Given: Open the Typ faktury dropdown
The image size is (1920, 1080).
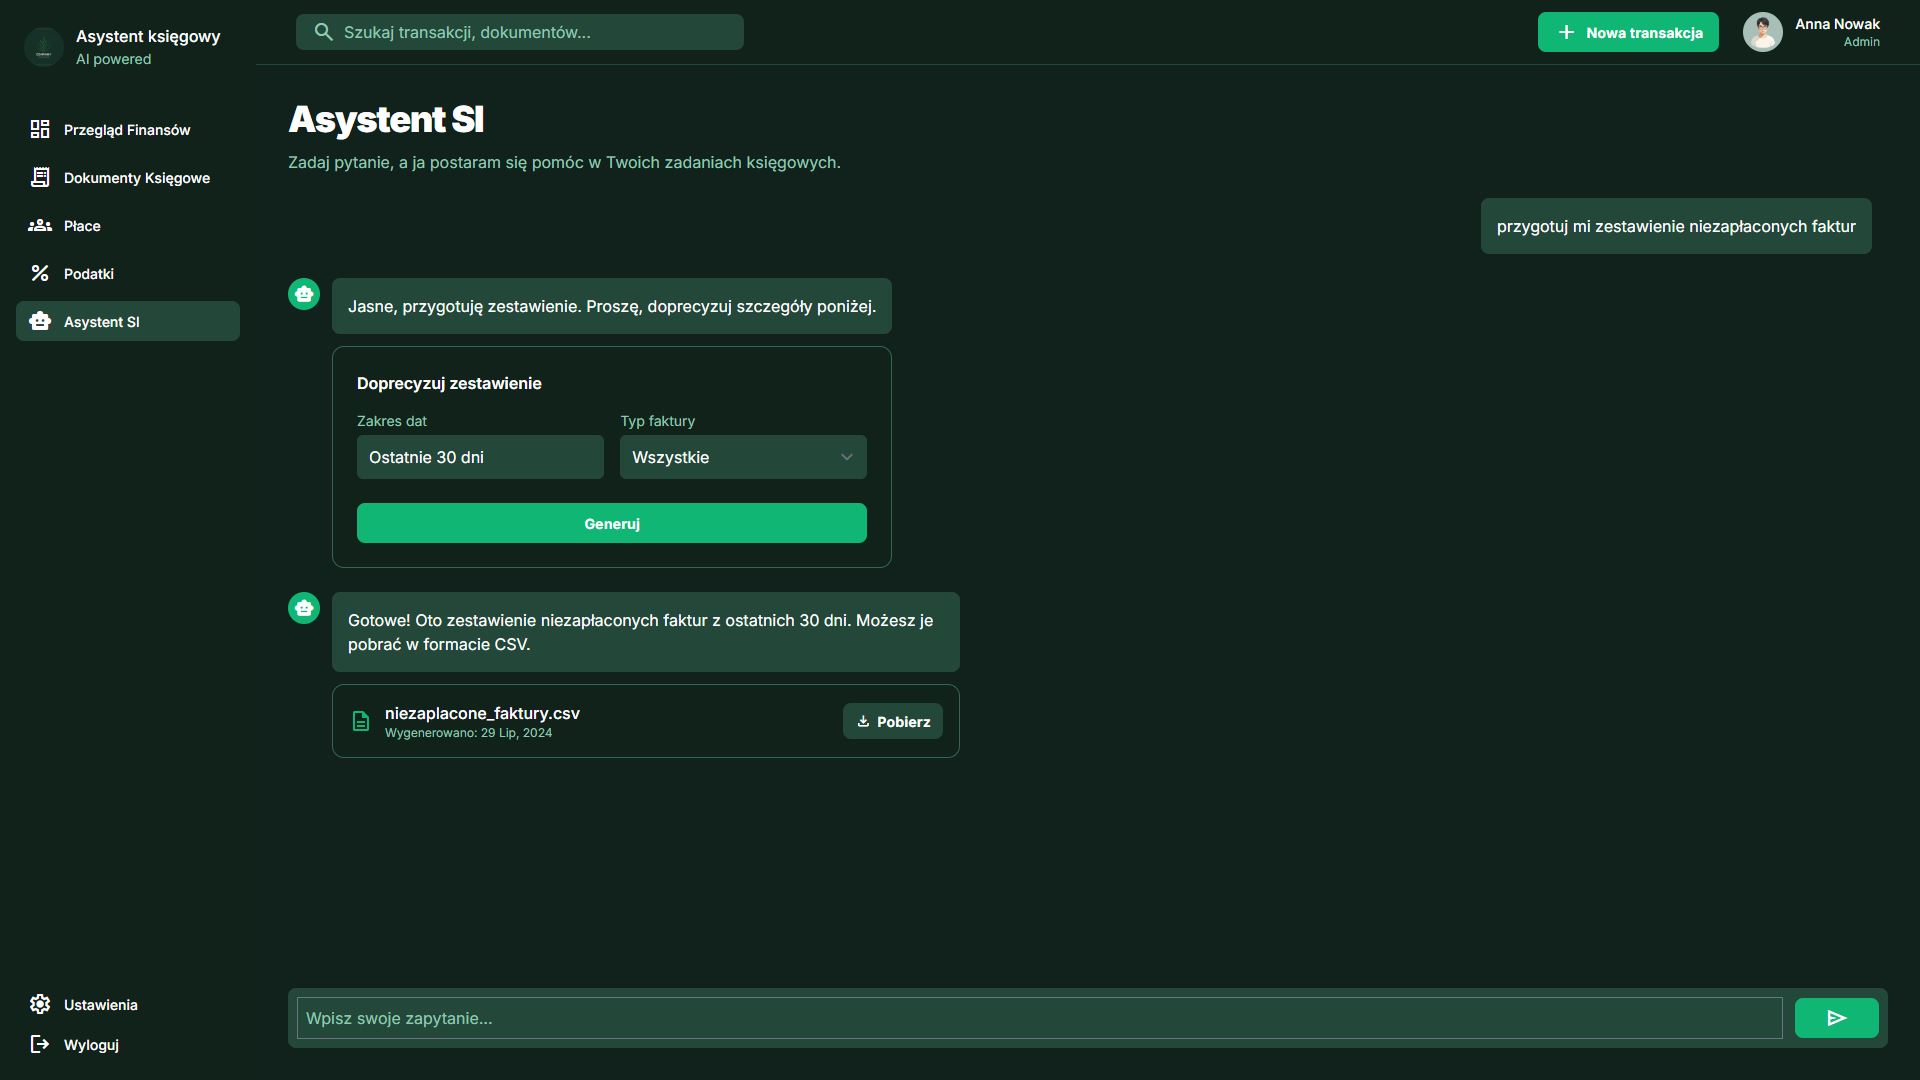Looking at the screenshot, I should (x=743, y=457).
